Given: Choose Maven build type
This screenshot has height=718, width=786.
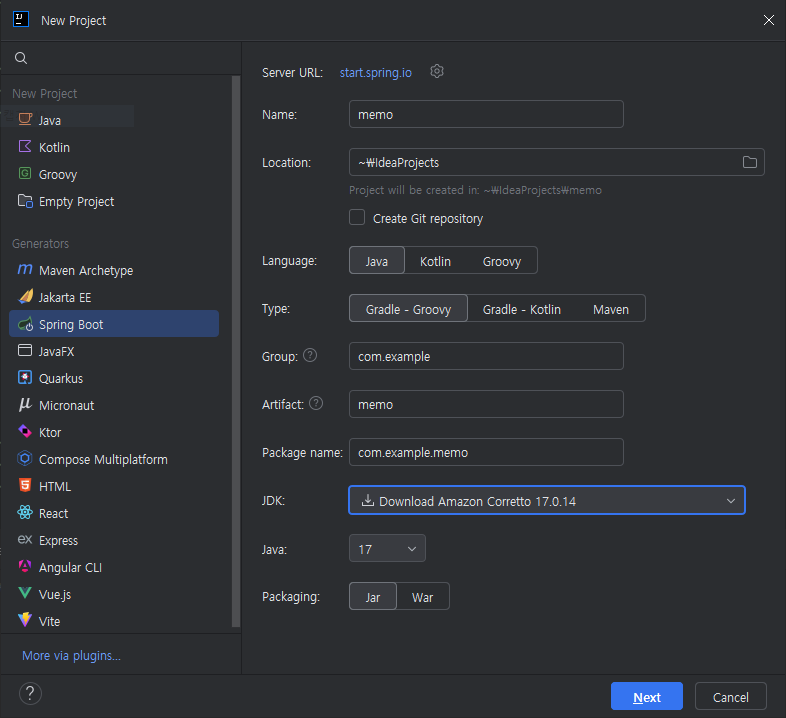Looking at the screenshot, I should (611, 309).
